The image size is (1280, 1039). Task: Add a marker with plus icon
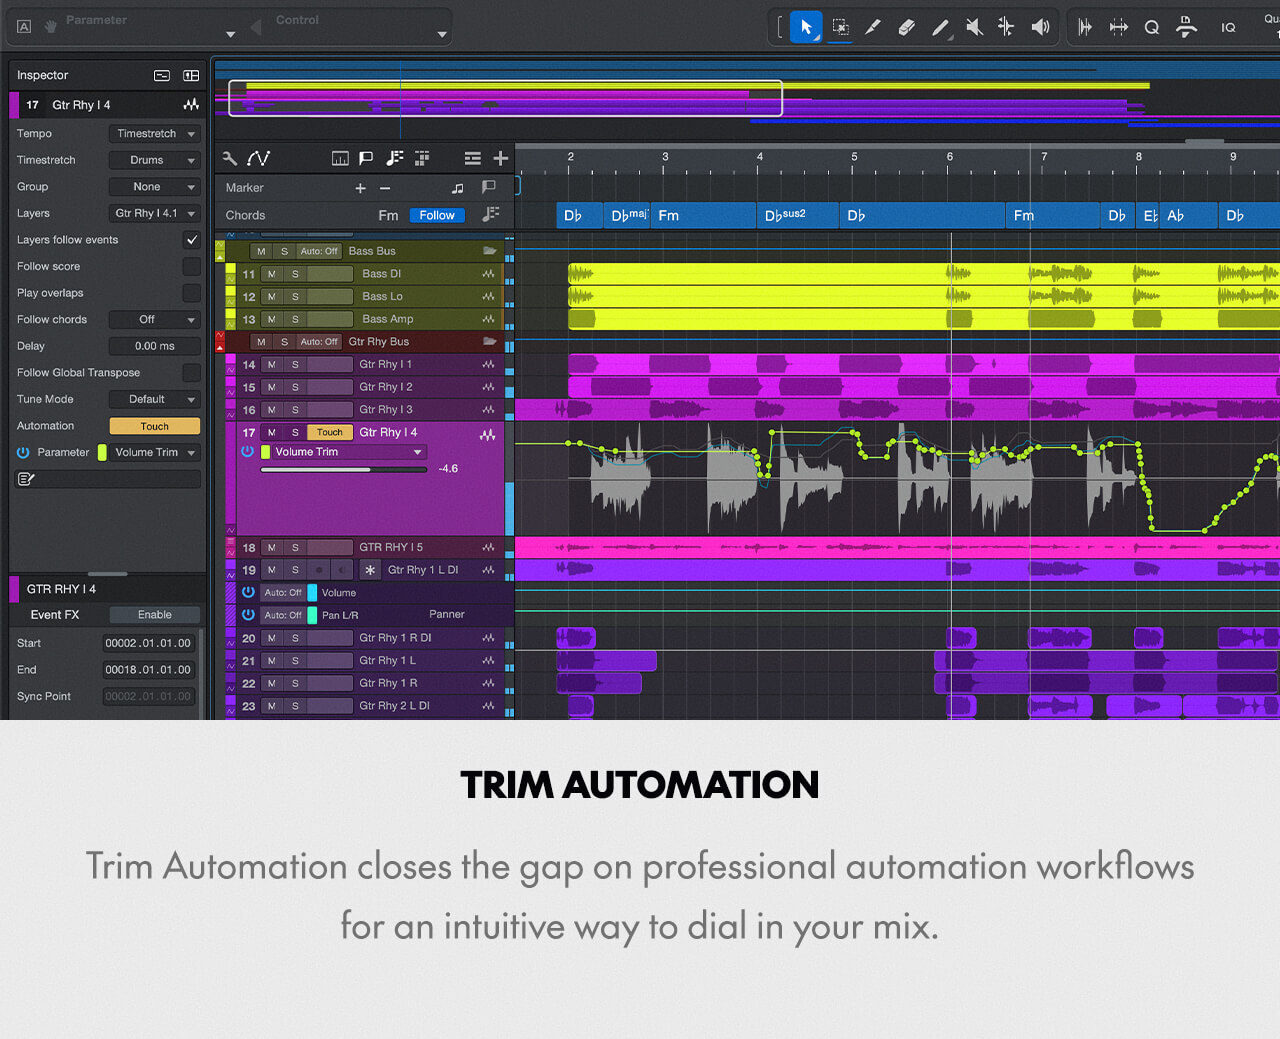tap(360, 188)
